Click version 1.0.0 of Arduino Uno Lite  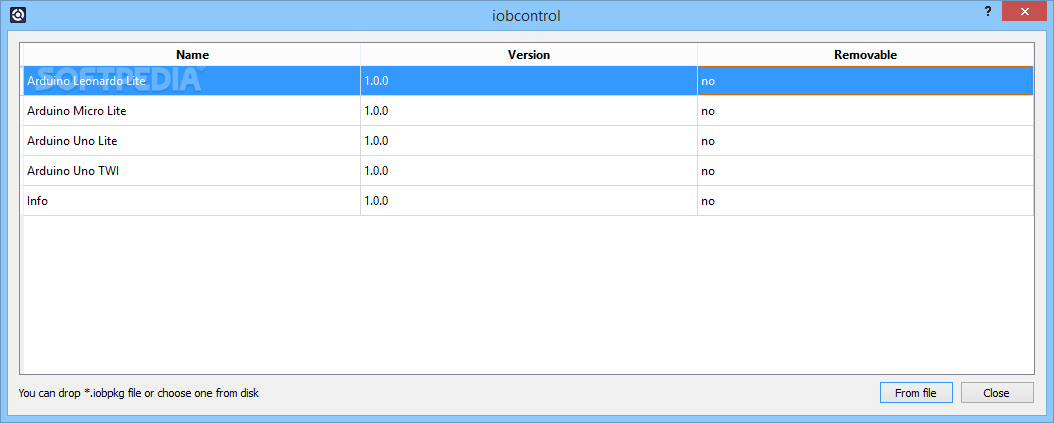(x=529, y=141)
